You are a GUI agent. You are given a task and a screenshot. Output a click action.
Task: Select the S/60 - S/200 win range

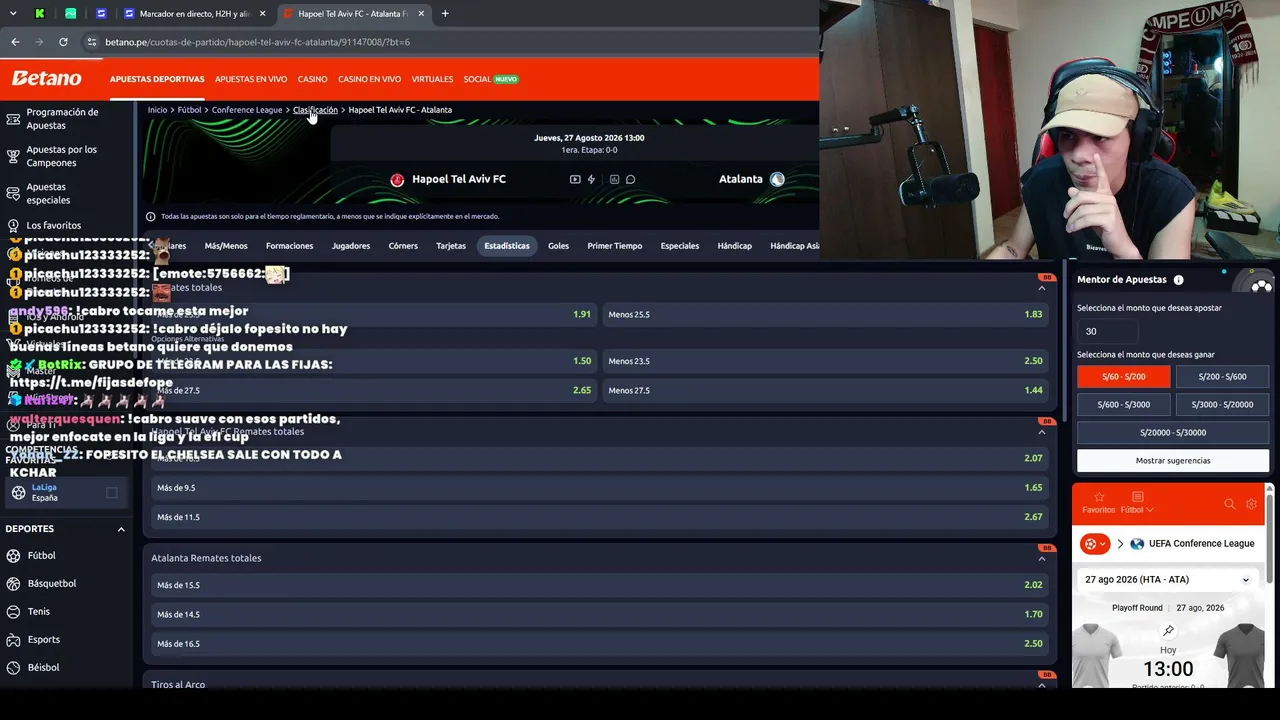1123,376
